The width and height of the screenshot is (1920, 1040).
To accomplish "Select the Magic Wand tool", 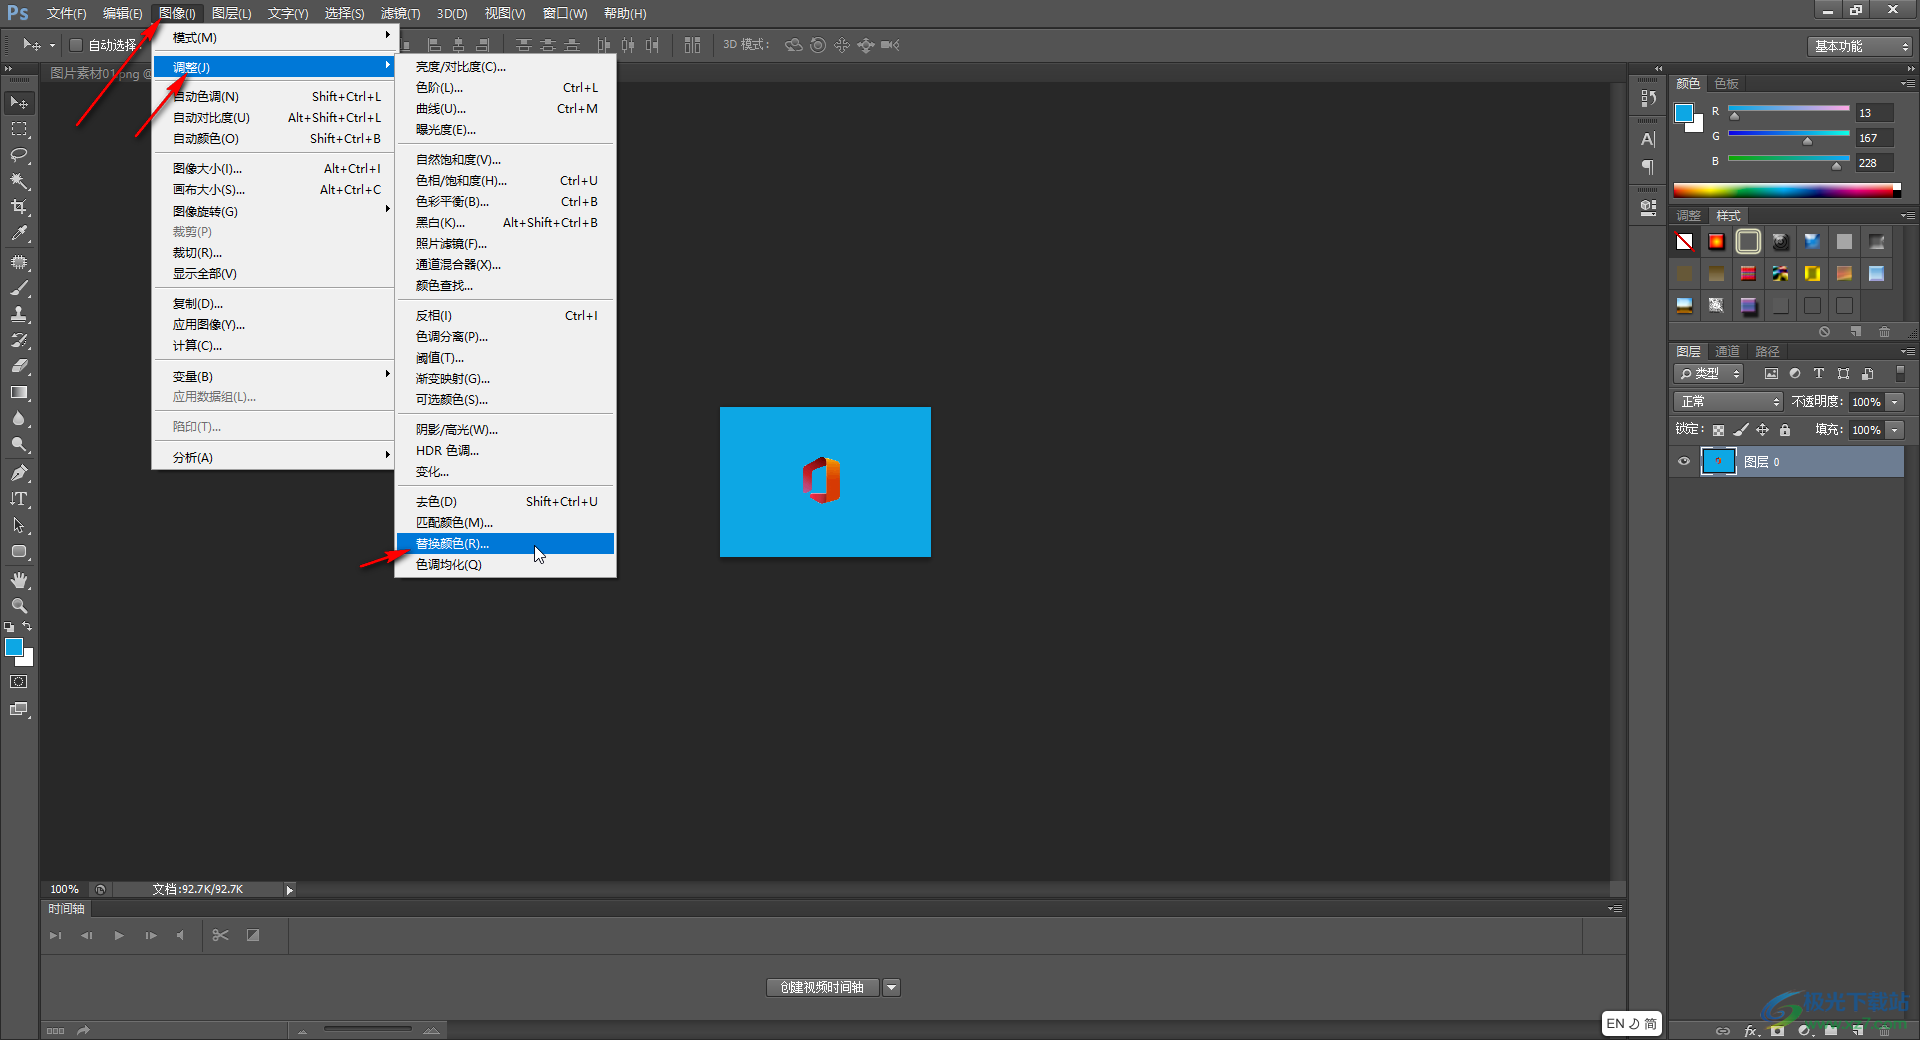I will pos(19,181).
